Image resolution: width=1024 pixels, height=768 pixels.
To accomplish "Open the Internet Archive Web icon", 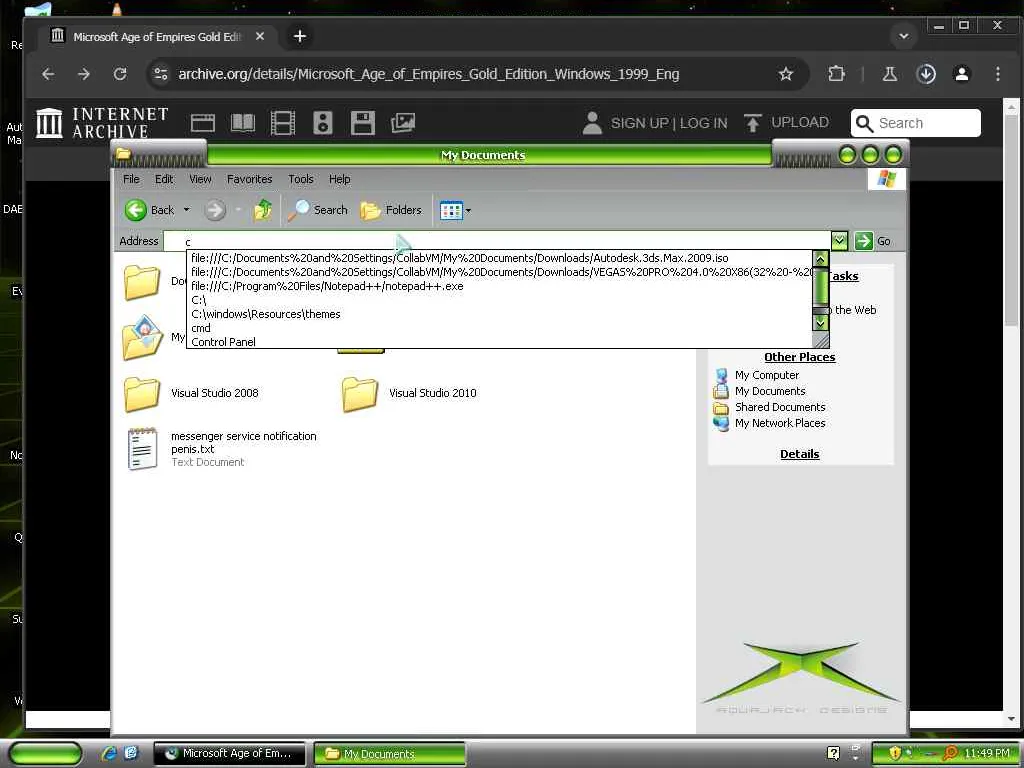I will pos(202,123).
